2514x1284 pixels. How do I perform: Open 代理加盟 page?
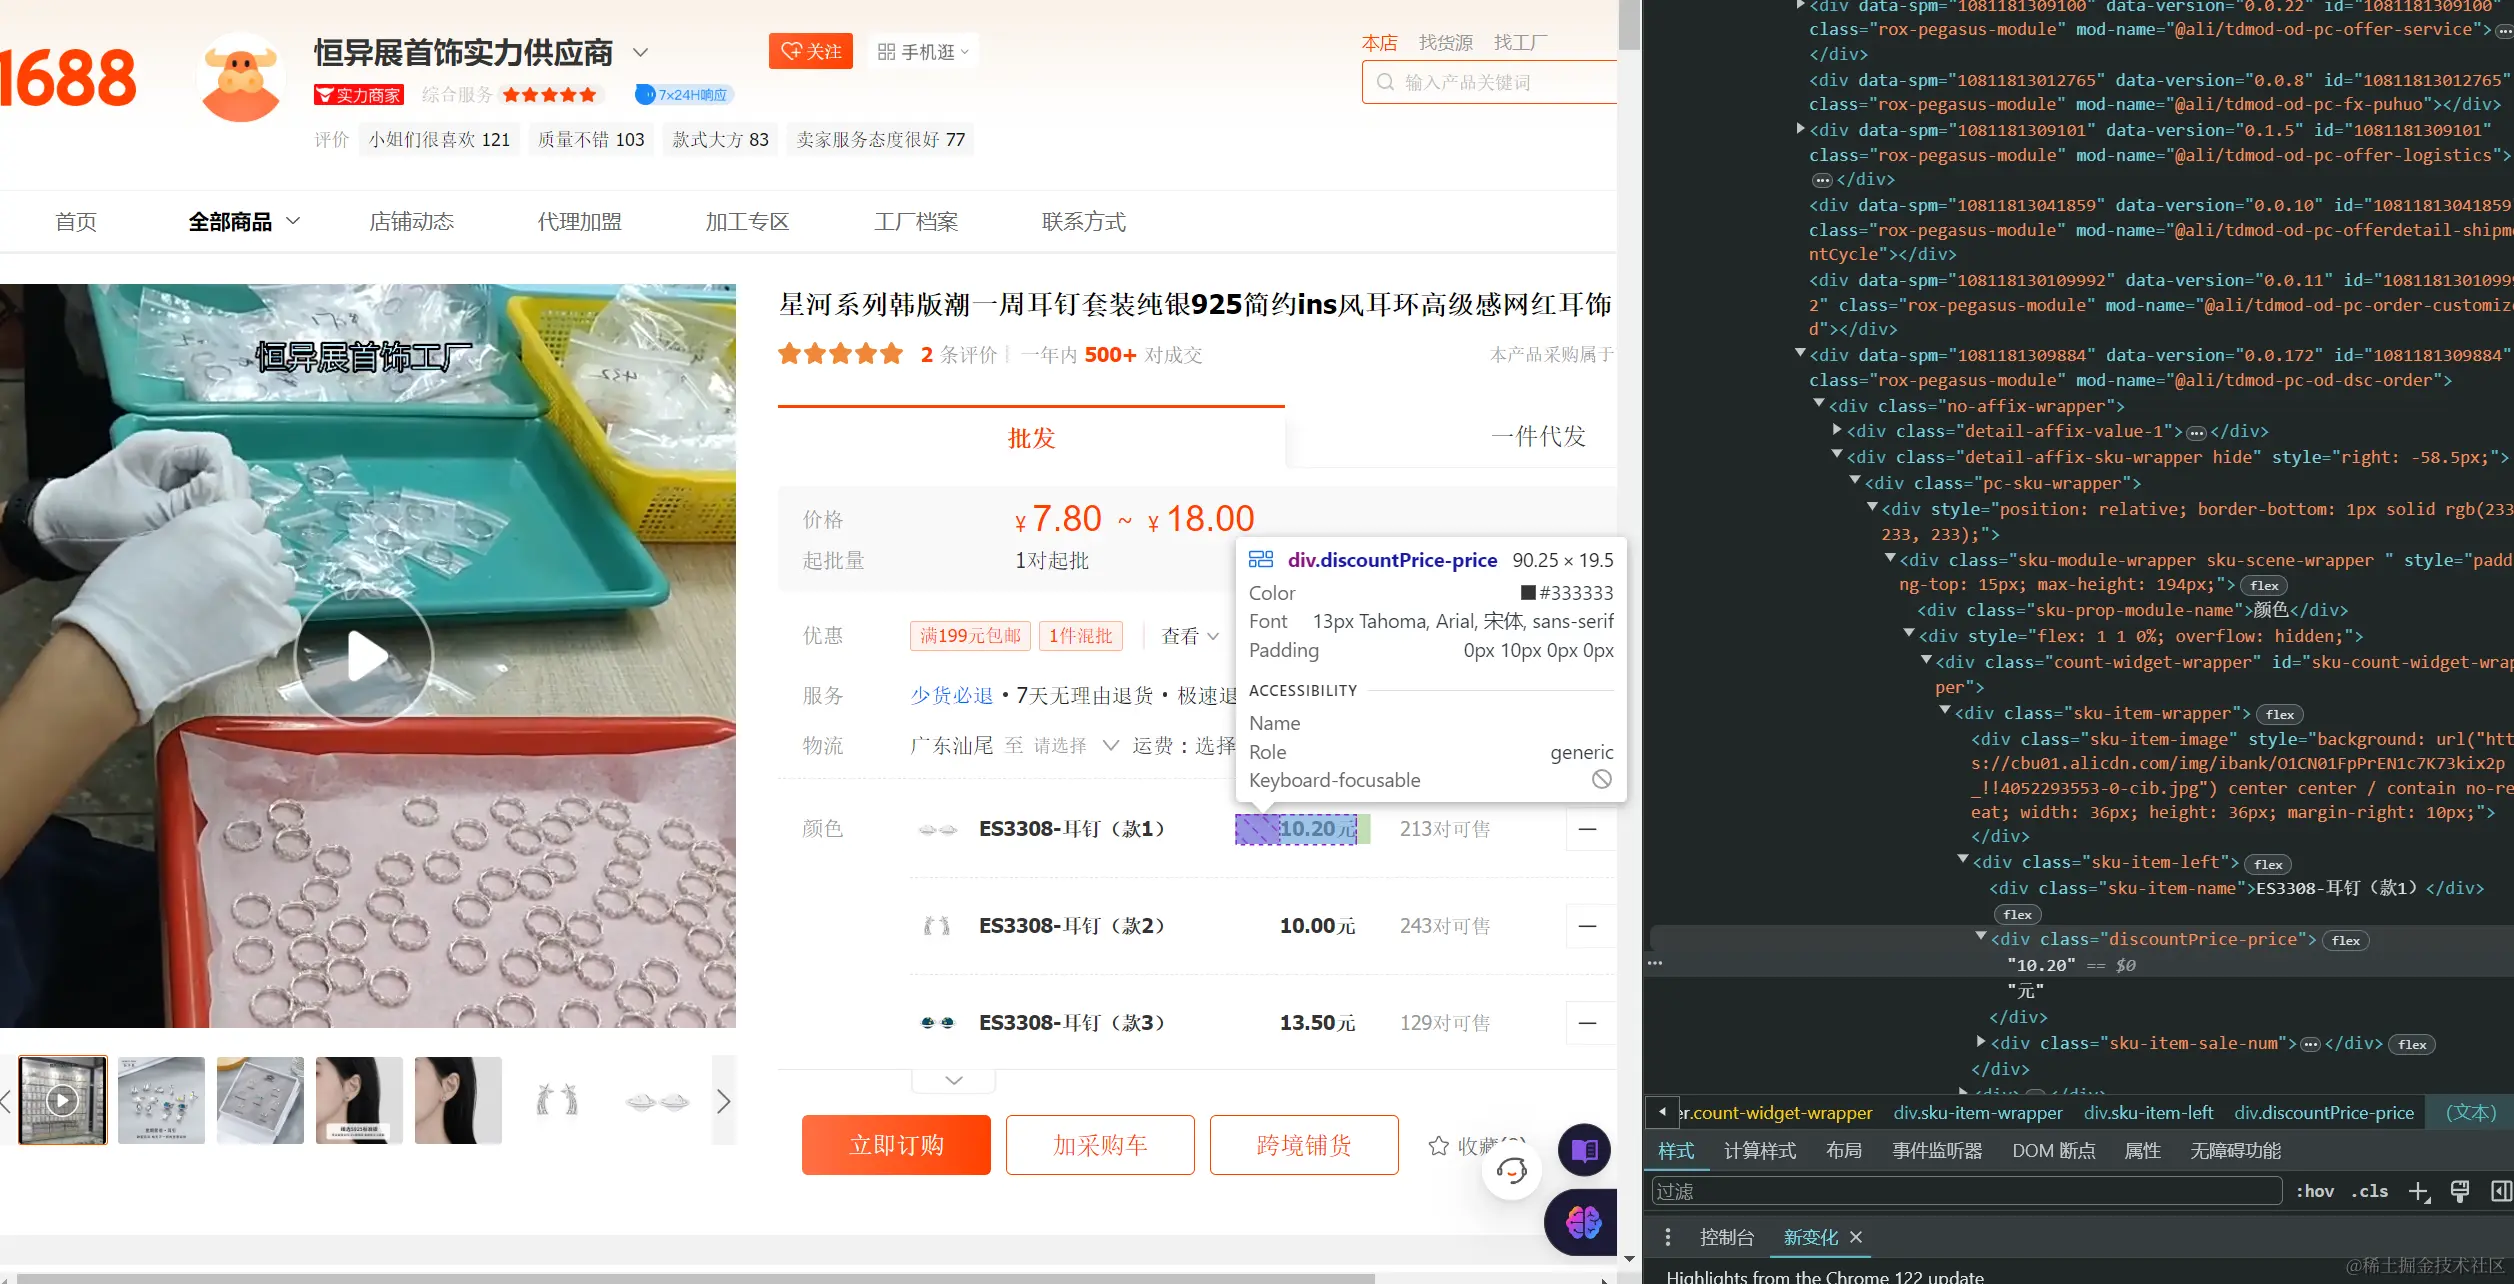click(x=580, y=222)
